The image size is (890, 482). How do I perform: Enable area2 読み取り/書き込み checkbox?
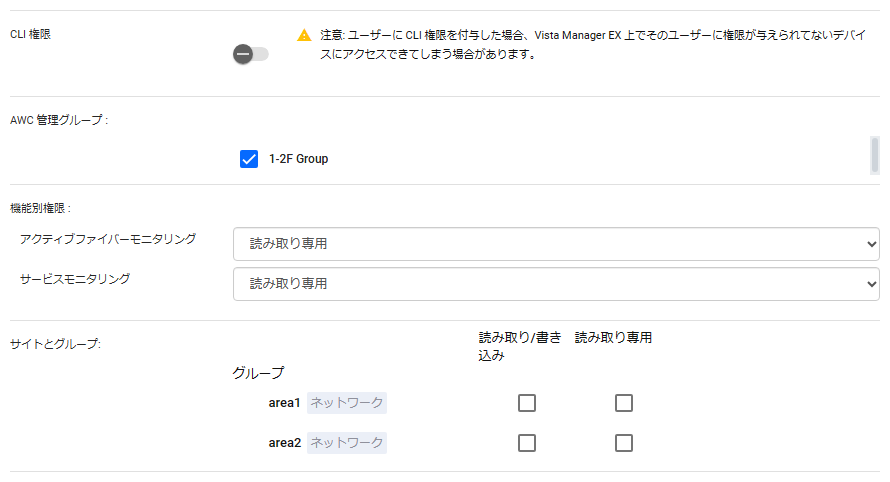527,443
